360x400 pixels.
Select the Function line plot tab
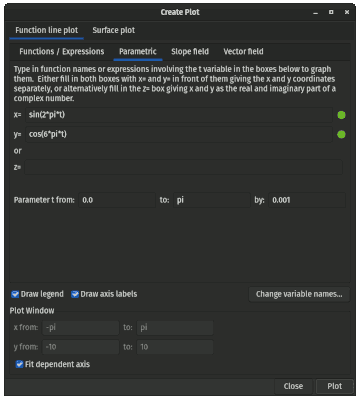click(47, 30)
